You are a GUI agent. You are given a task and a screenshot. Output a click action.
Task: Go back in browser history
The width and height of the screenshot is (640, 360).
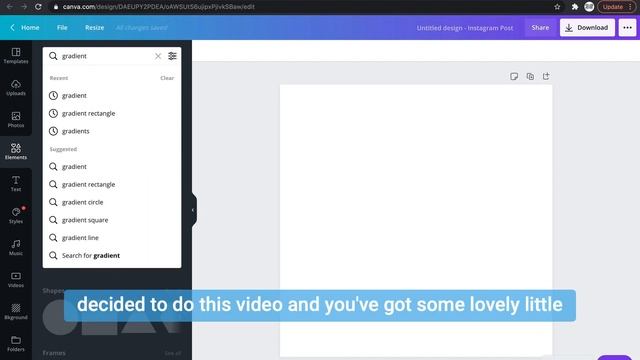(x=9, y=7)
